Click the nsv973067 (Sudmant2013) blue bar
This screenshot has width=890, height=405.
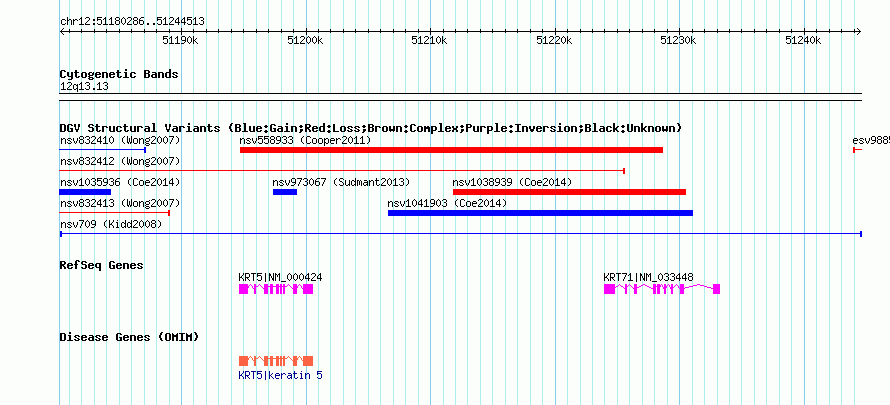(x=285, y=192)
